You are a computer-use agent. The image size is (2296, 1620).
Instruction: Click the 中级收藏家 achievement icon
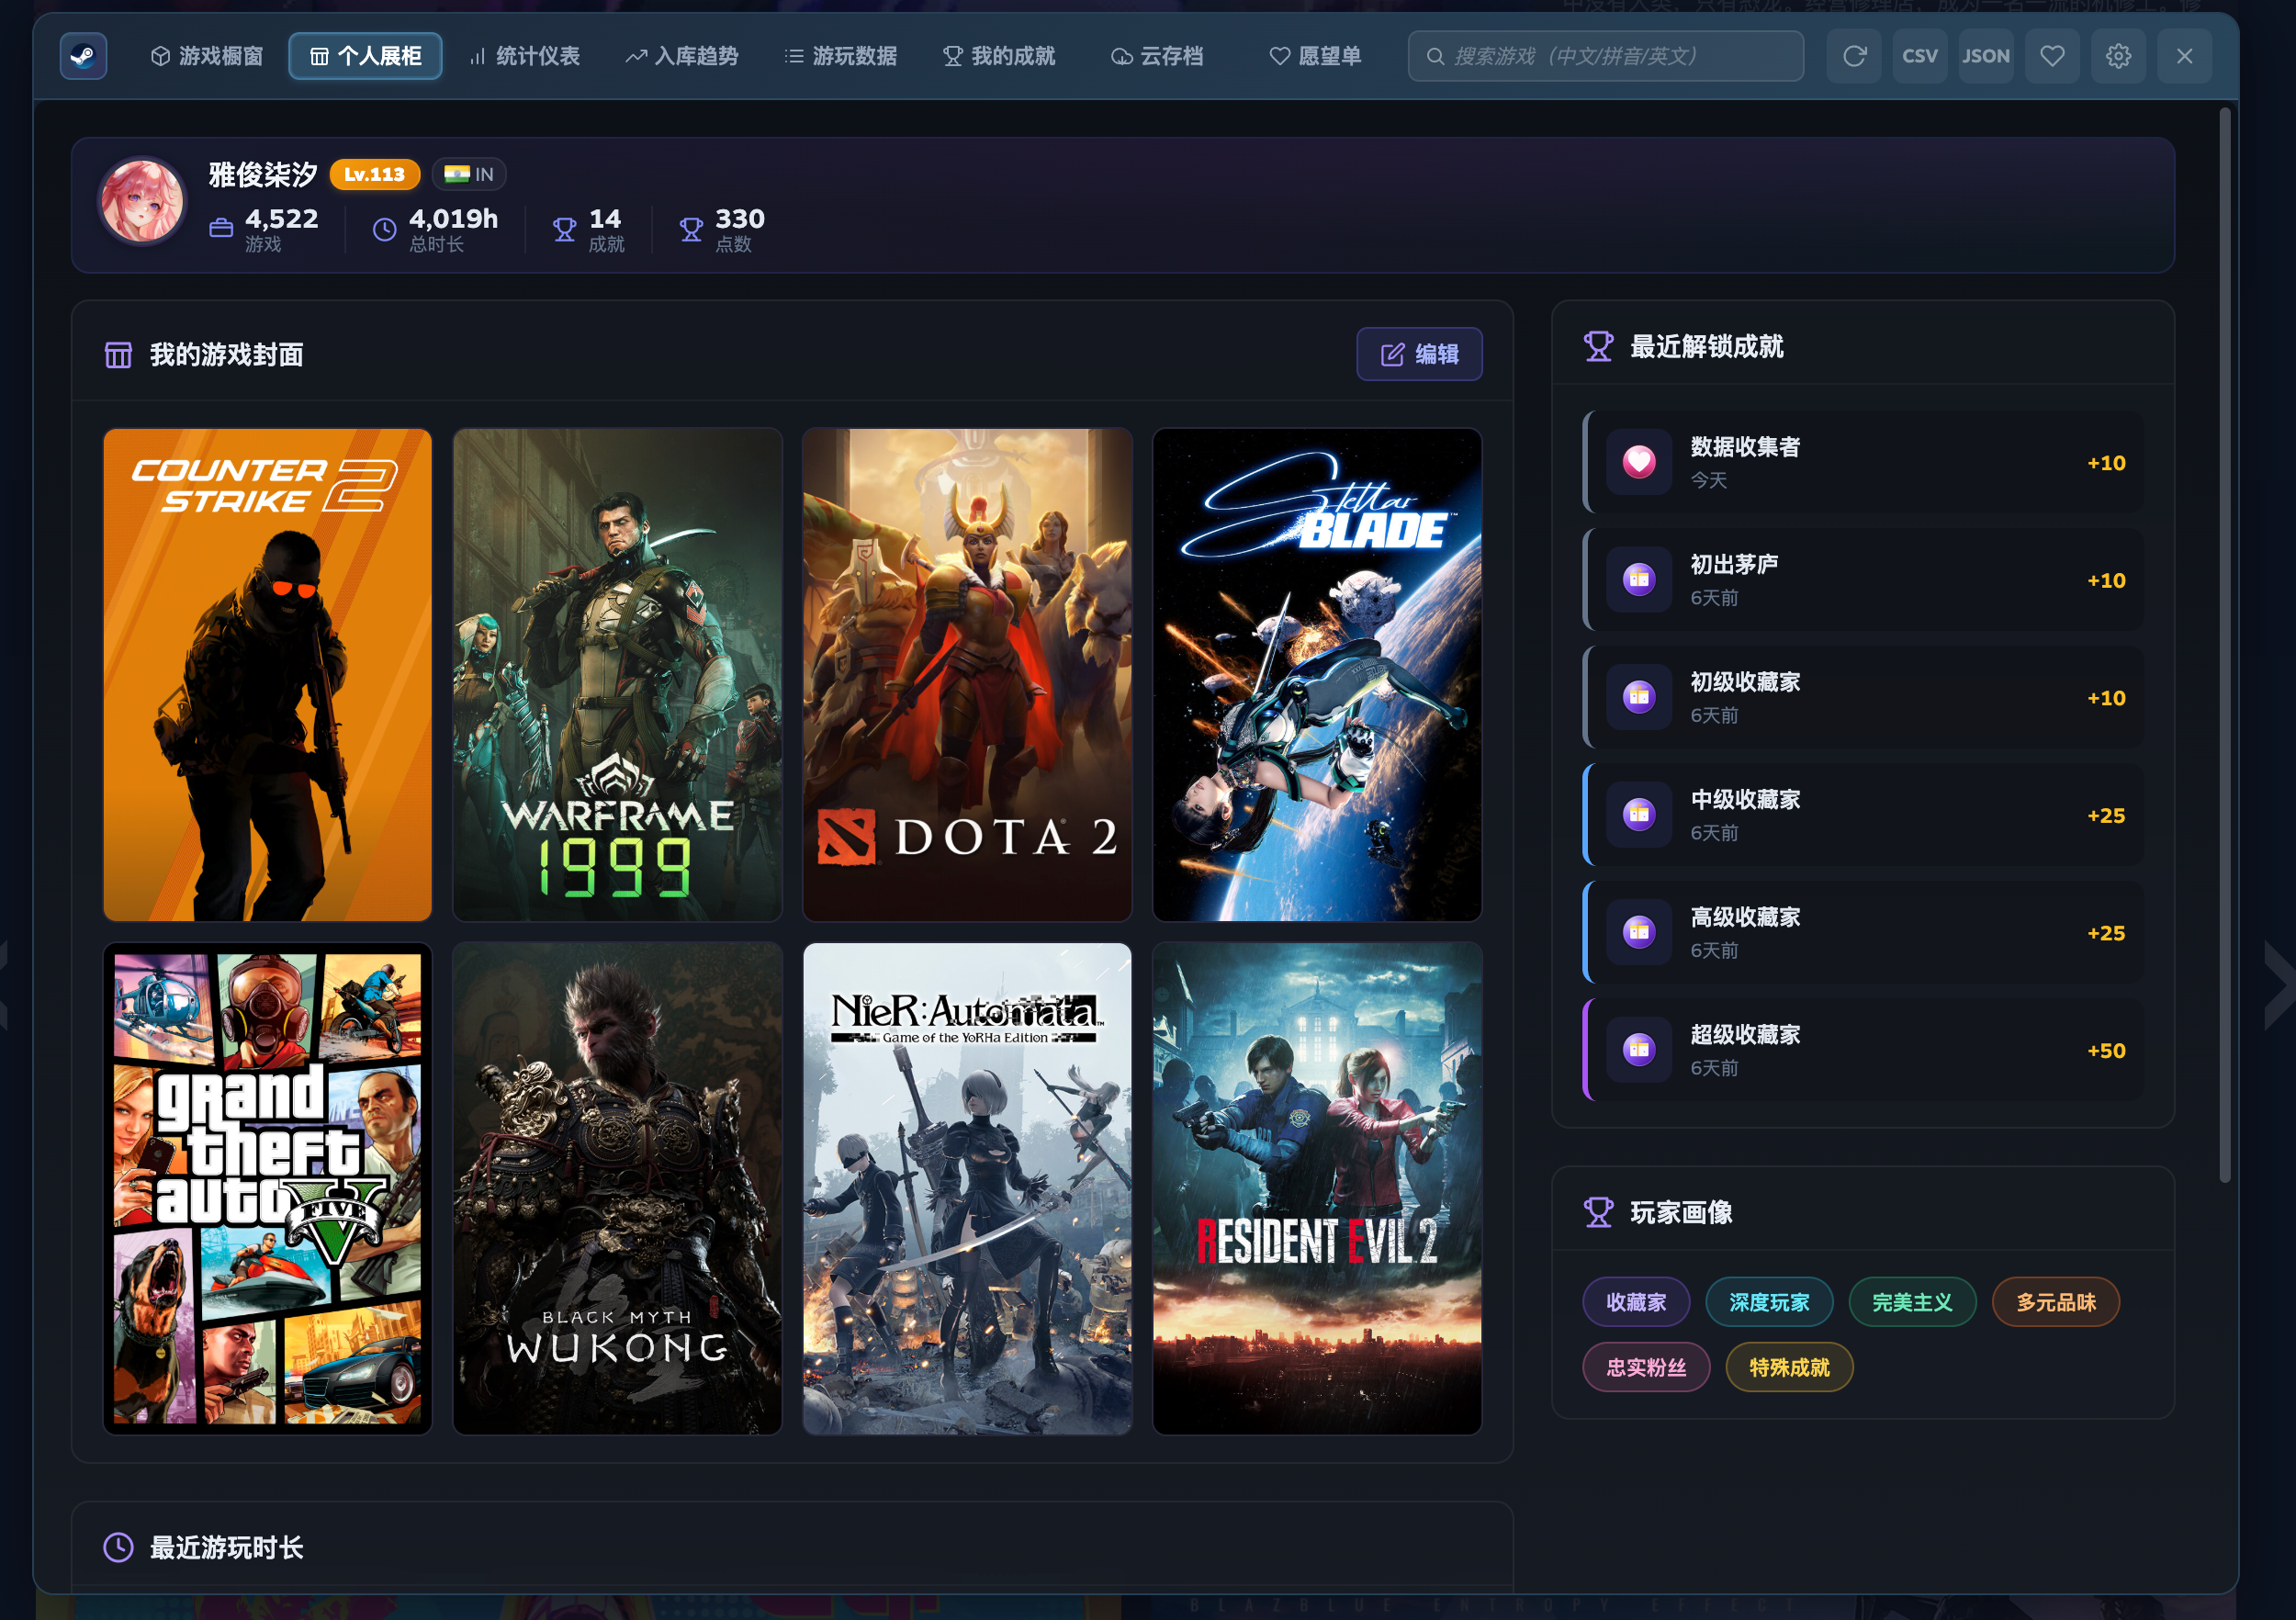point(1639,814)
